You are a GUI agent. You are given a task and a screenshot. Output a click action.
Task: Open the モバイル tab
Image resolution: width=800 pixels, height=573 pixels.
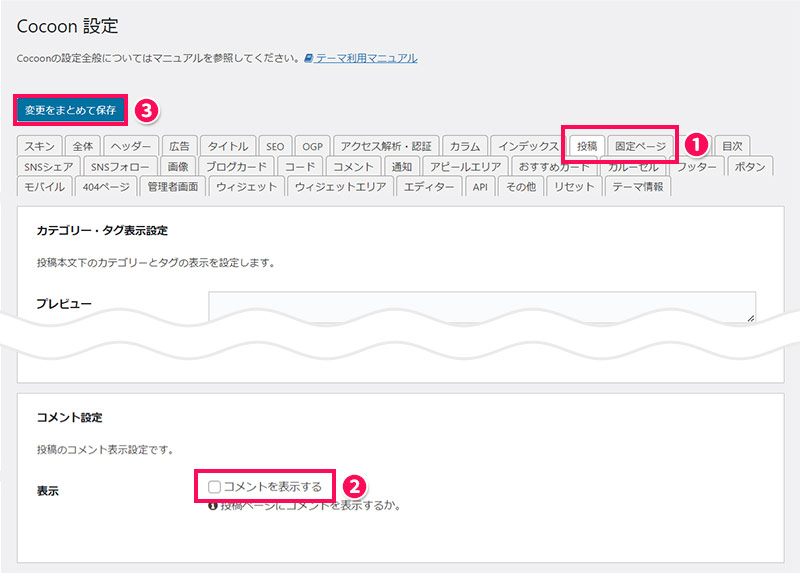[44, 187]
